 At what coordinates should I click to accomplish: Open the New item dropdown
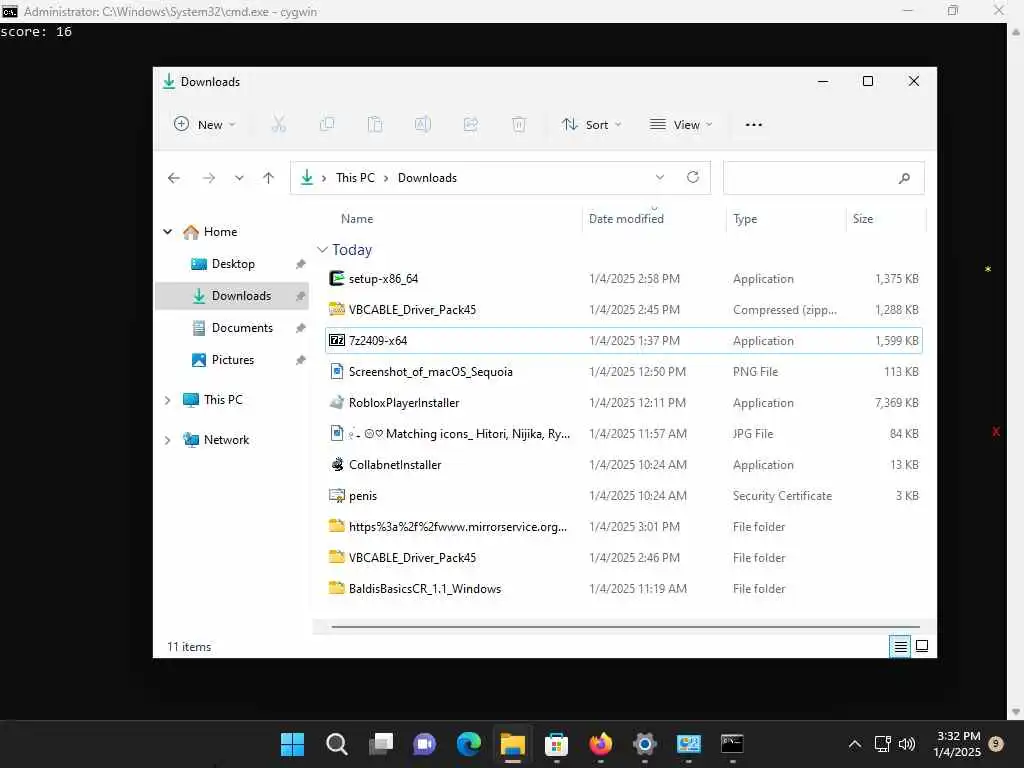(x=204, y=124)
